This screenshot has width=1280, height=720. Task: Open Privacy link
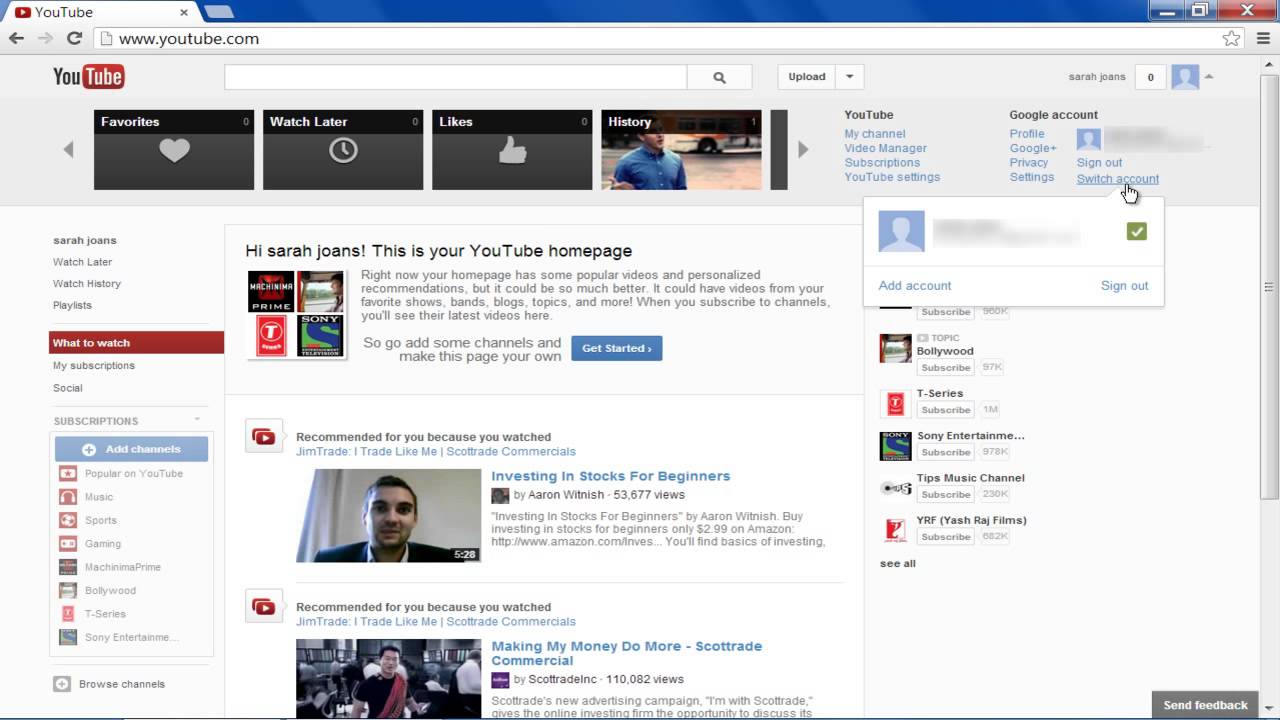(x=1029, y=163)
